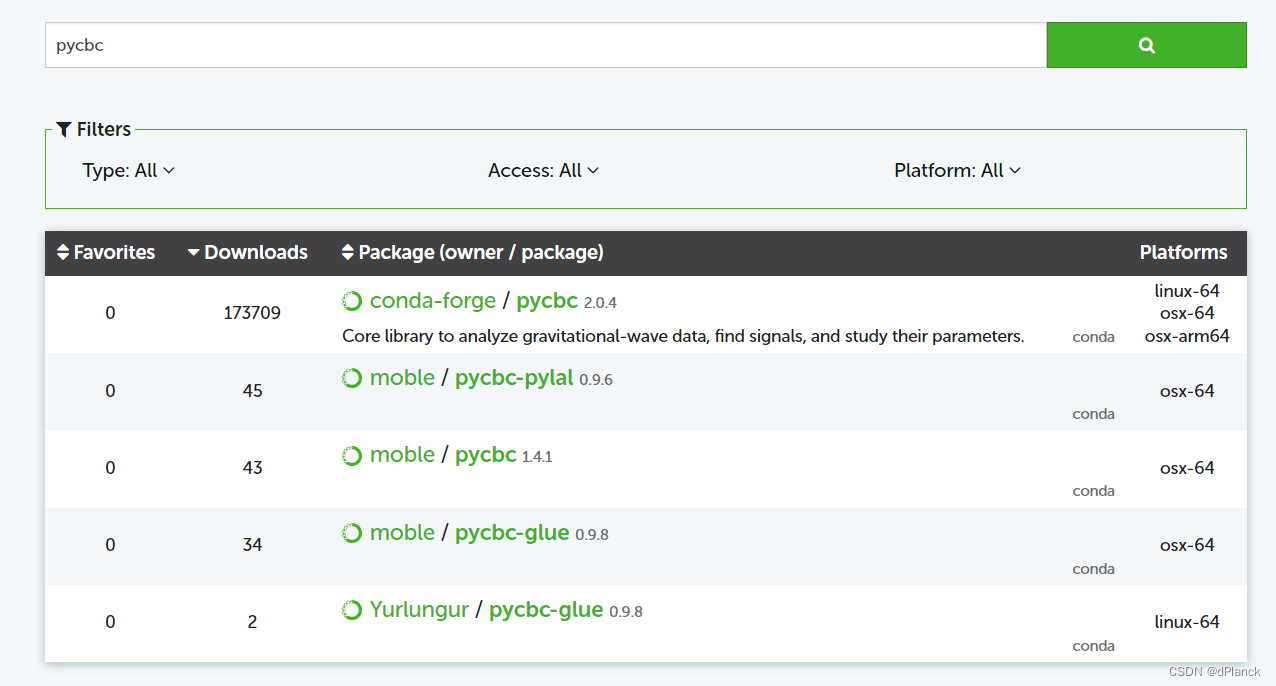
Task: Expand the Access: All filter
Action: click(544, 171)
